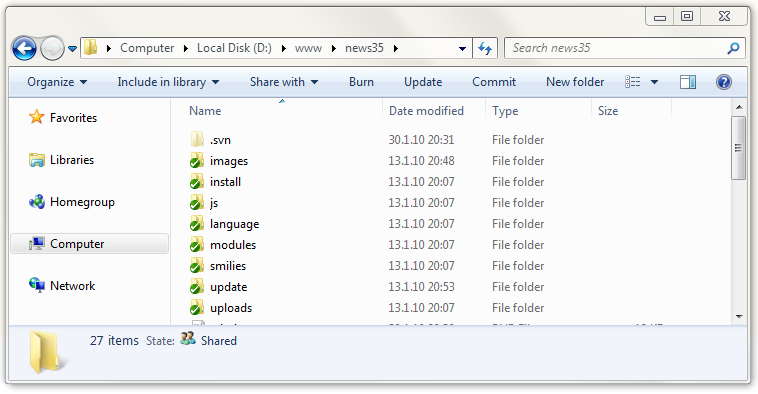
Task: Click date 30.1.10 20:31 of .svn
Action: (421, 140)
